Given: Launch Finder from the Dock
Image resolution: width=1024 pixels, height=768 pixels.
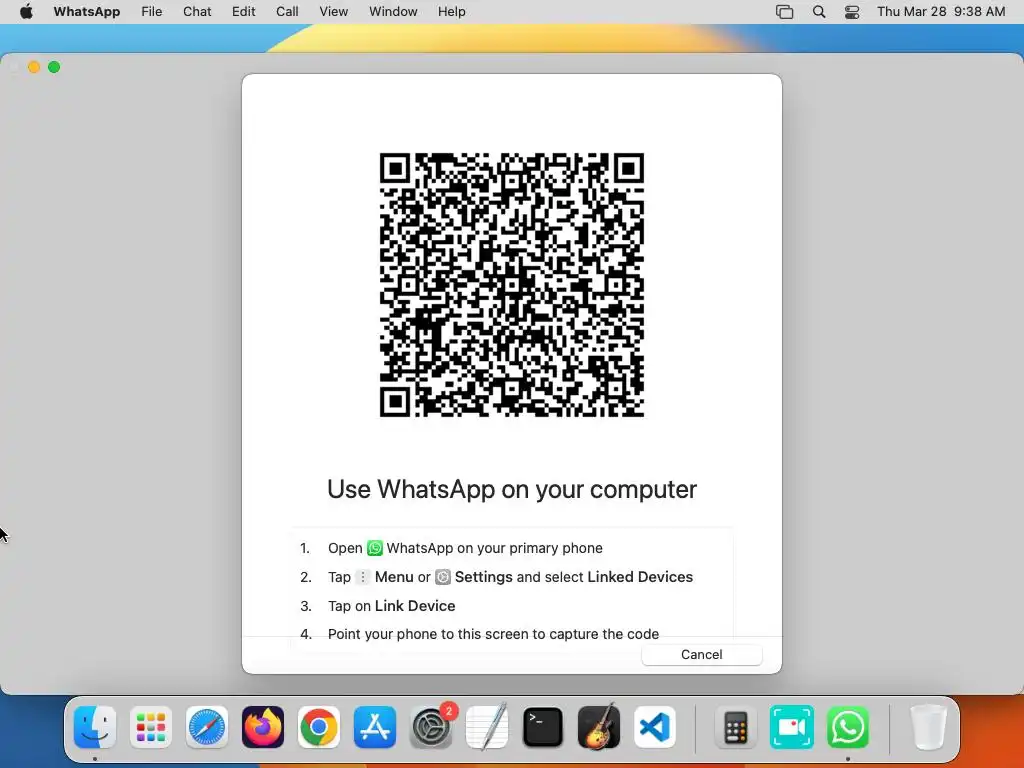Looking at the screenshot, I should pos(95,727).
